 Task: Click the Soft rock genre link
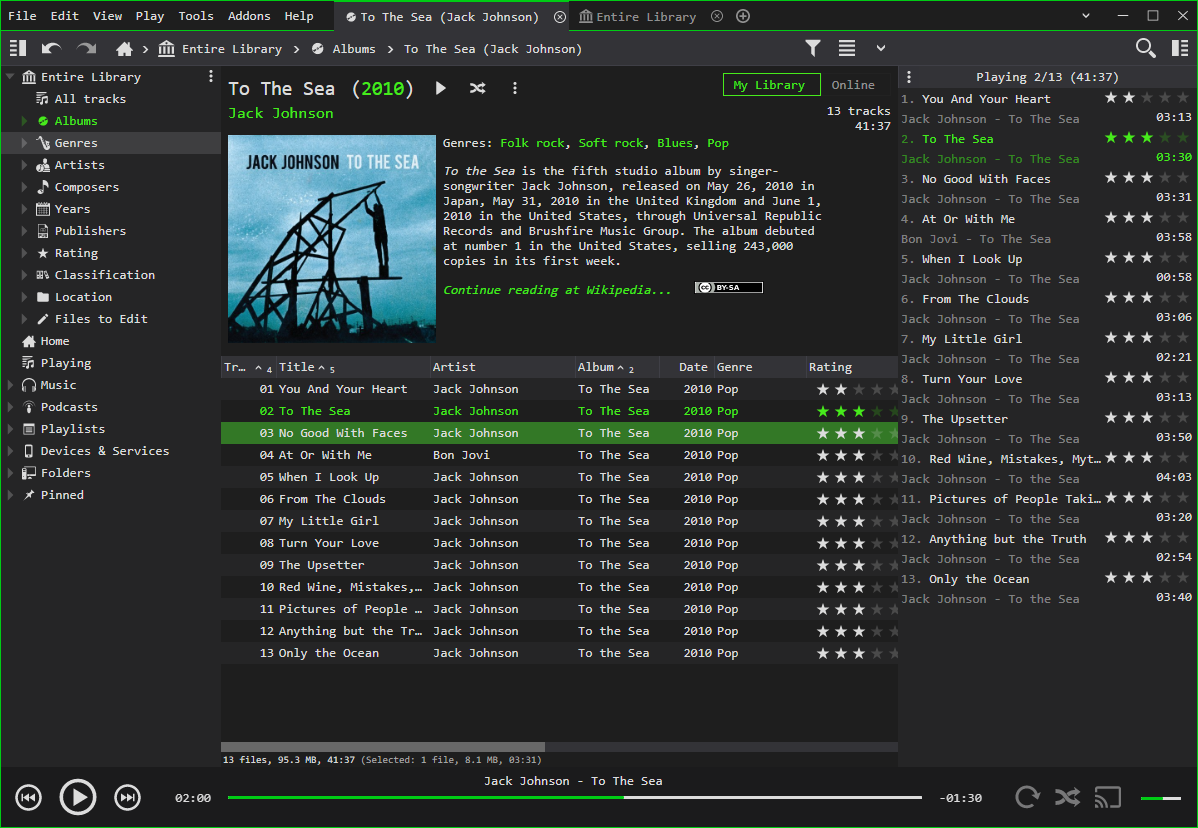tap(611, 143)
